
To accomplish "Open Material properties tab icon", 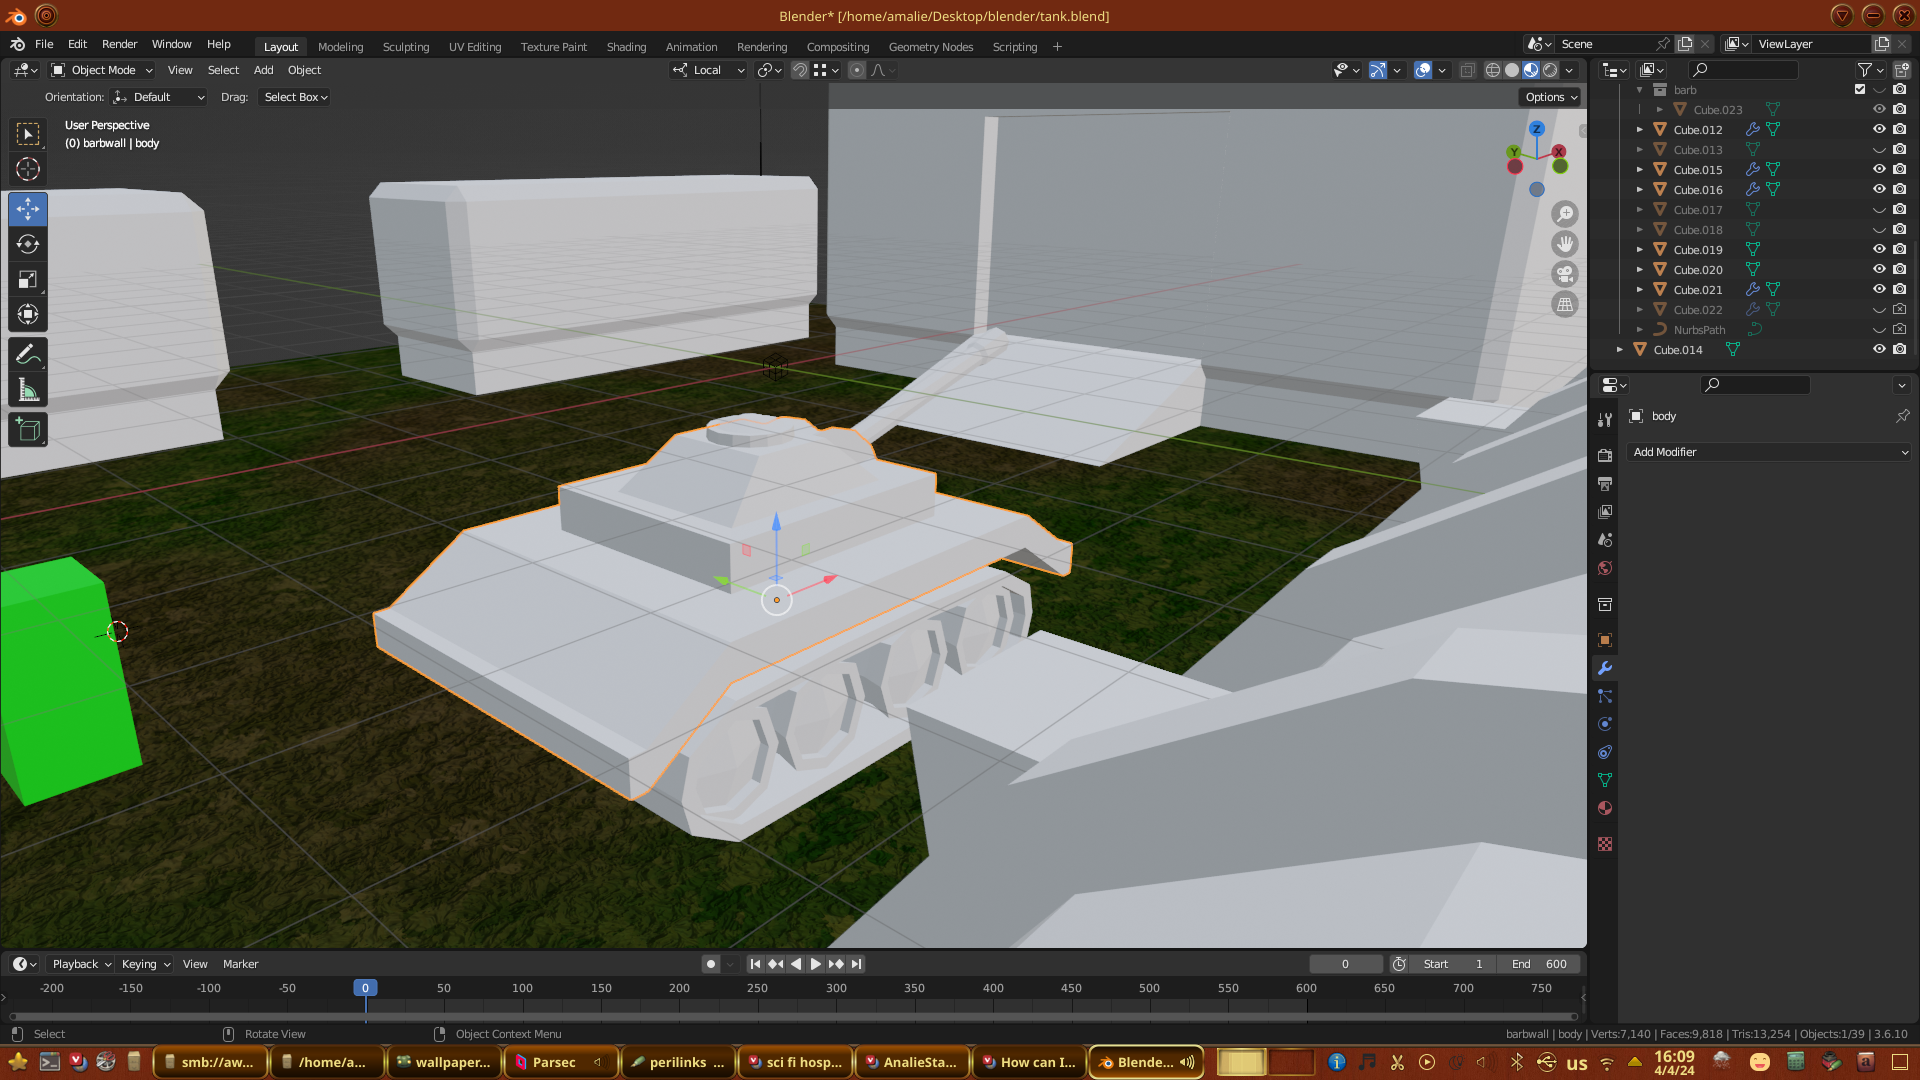I will [1605, 808].
